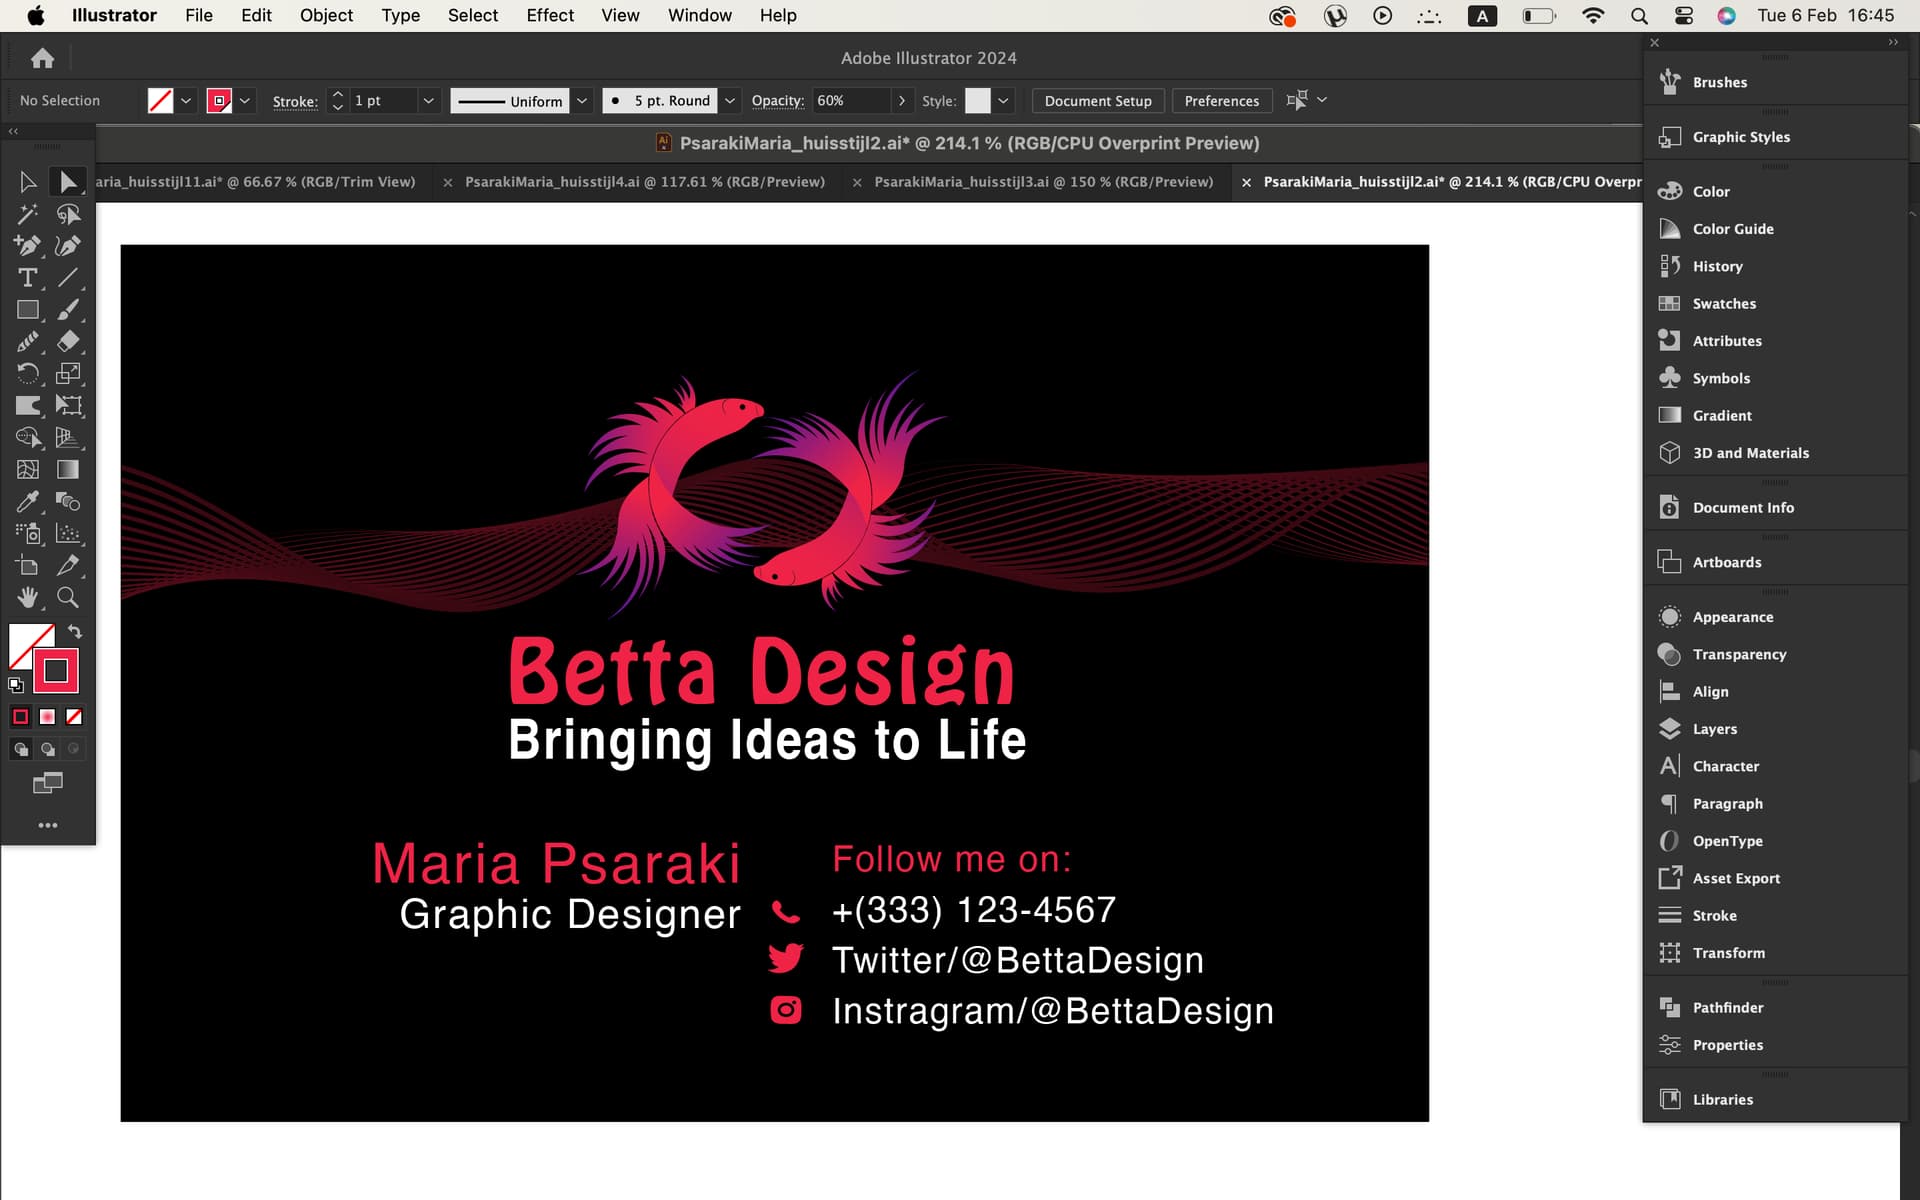Select the Curvature tool
This screenshot has width=1920, height=1200.
(68, 246)
